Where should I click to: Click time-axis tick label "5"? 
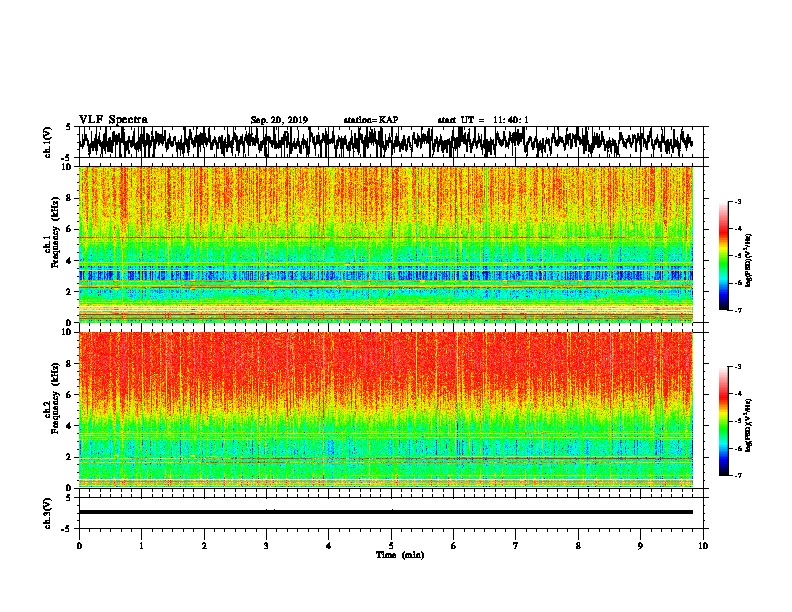(x=391, y=546)
